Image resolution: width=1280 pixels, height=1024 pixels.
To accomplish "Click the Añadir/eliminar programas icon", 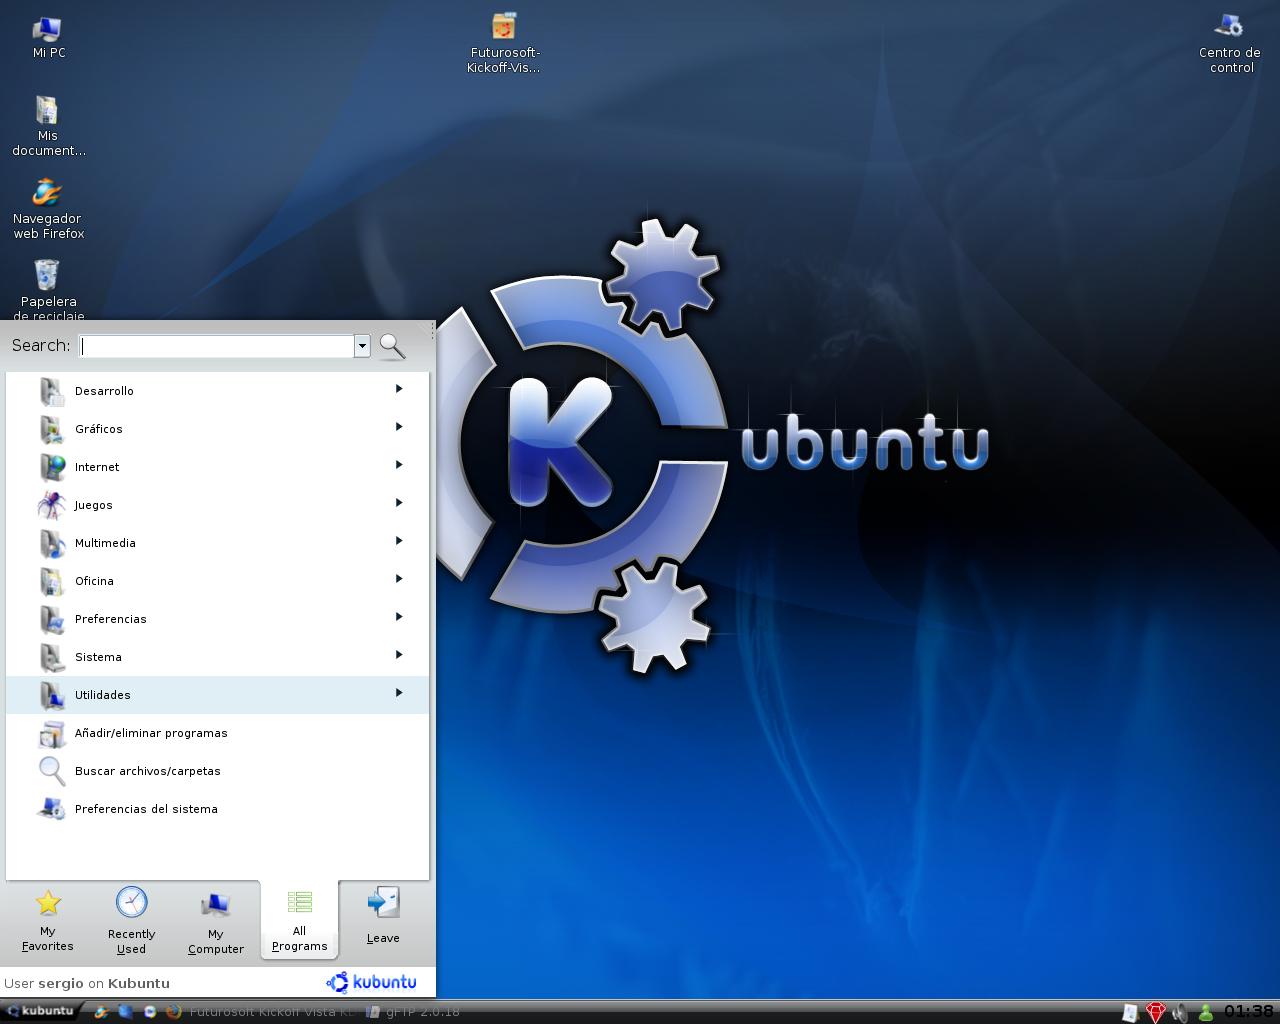I will click(52, 733).
